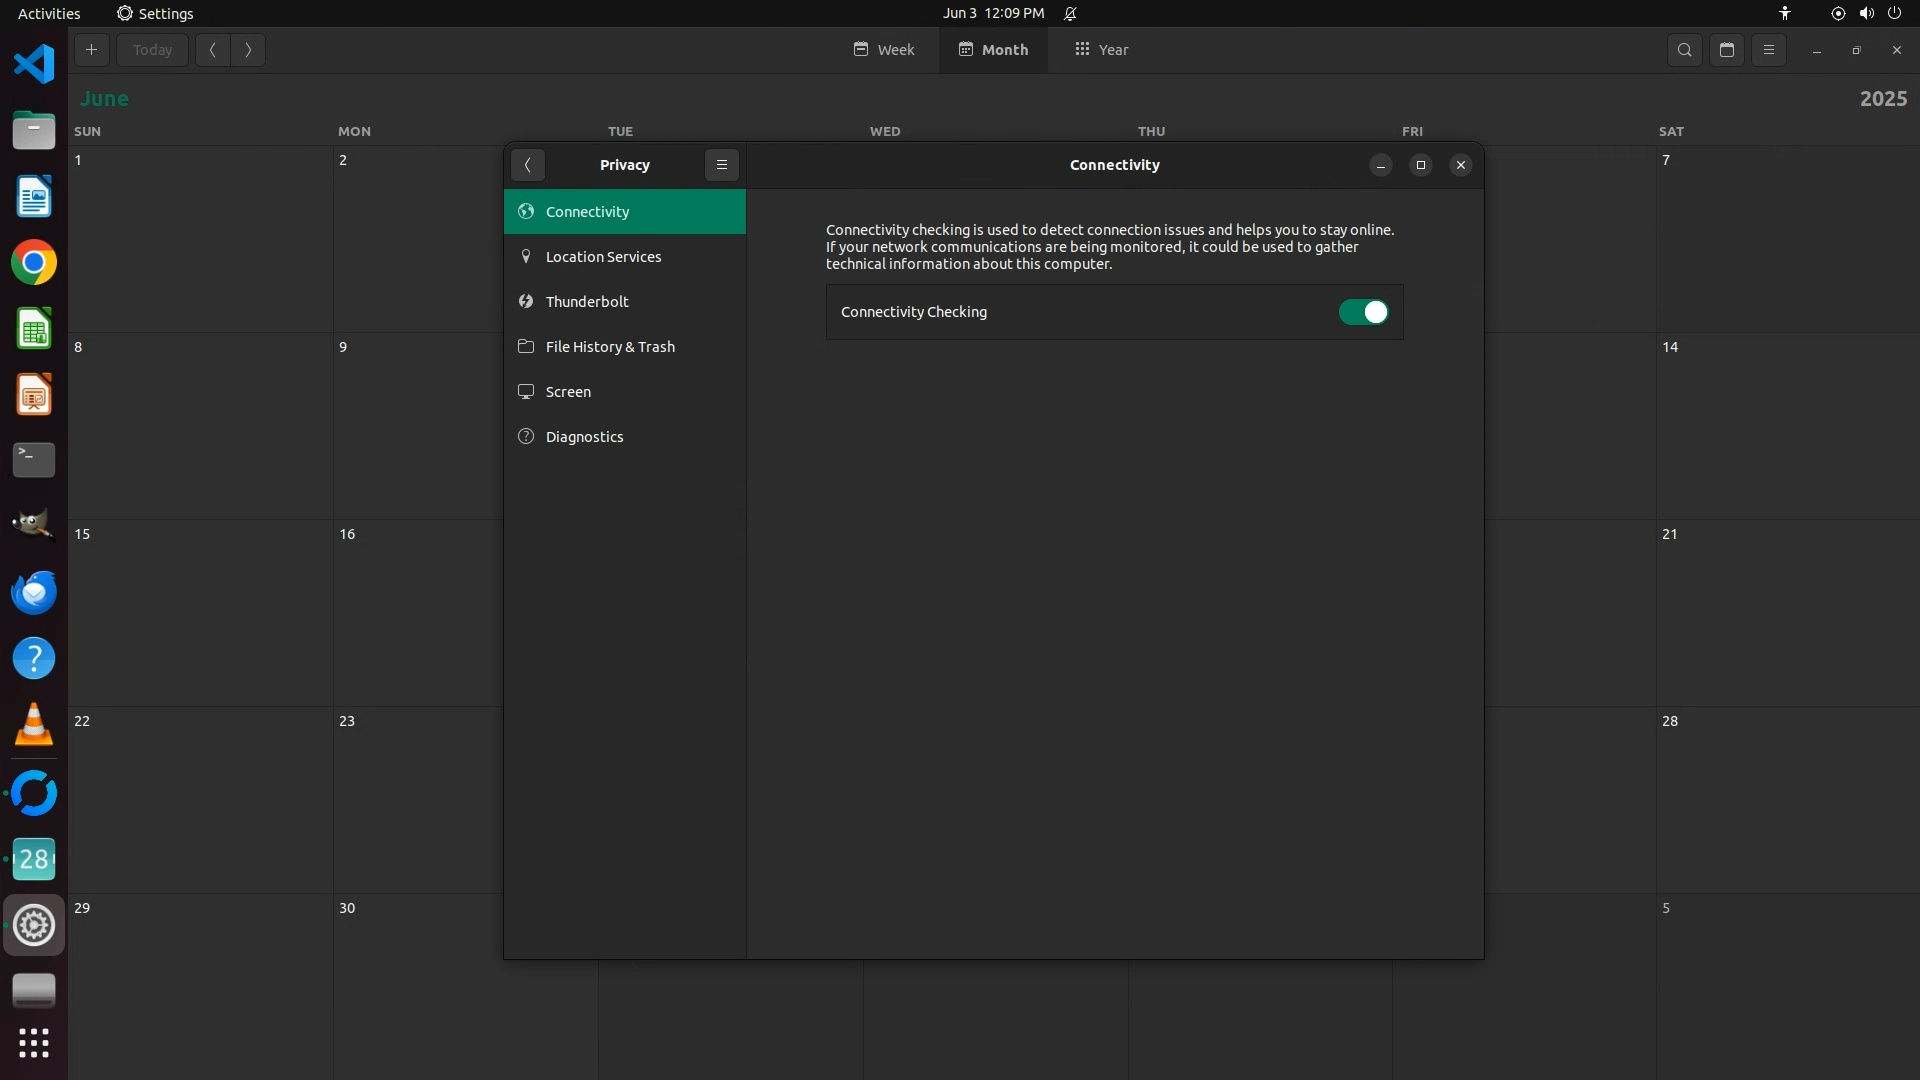Go to the previous month
The image size is (1920, 1080).
pyautogui.click(x=213, y=50)
